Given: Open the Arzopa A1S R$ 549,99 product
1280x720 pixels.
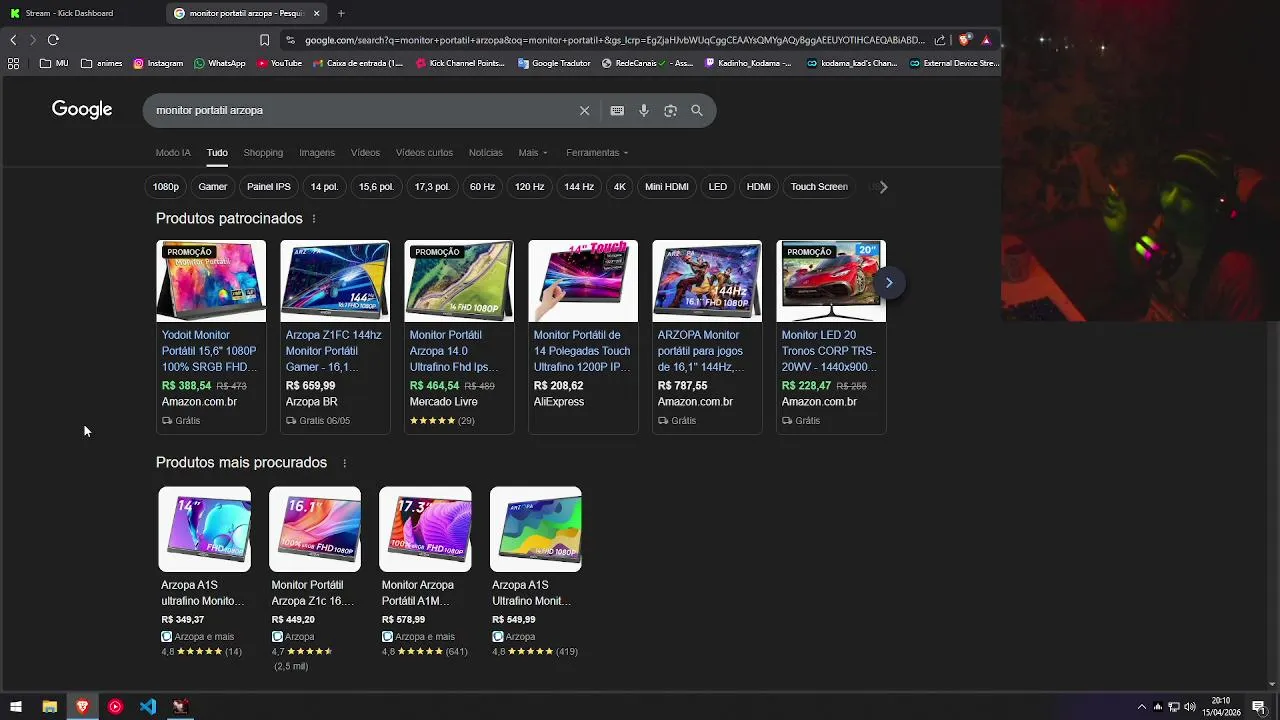Looking at the screenshot, I should coord(536,572).
